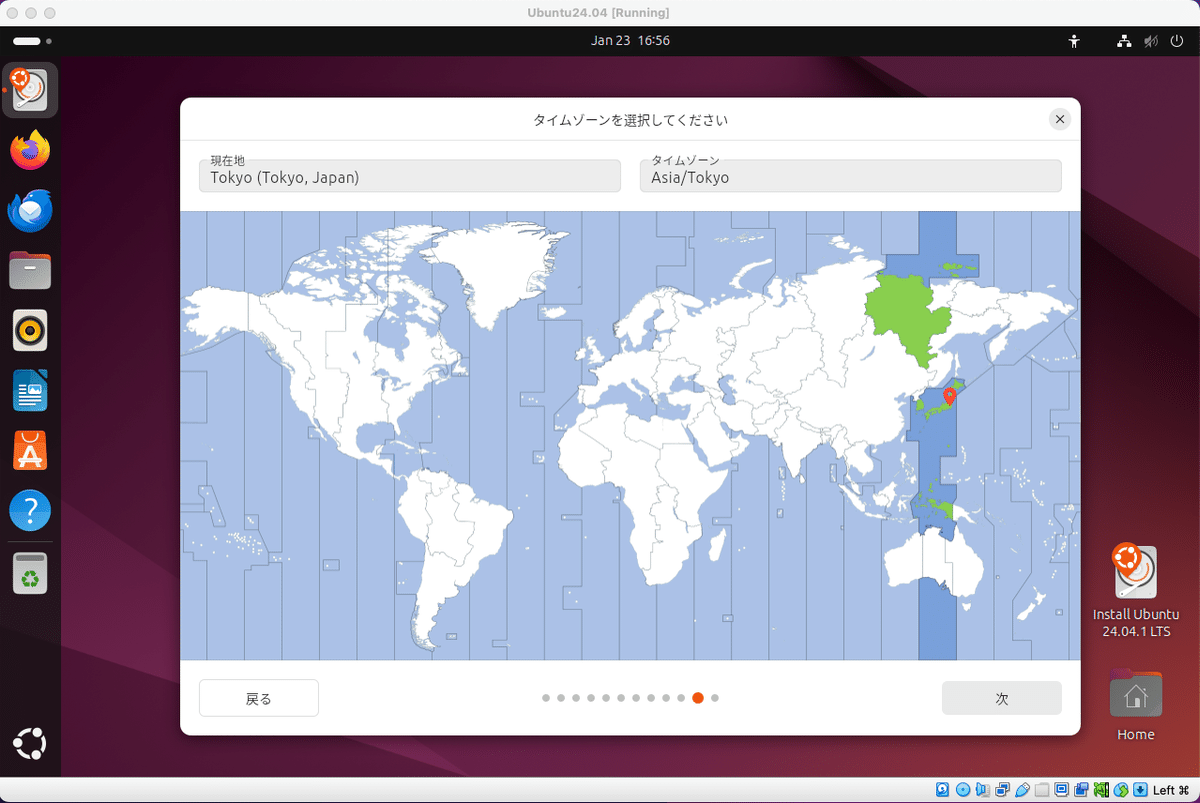Select Install Ubuntu 24.04.1 LTS desktop icon
Viewport: 1200px width, 803px height.
[x=1136, y=591]
